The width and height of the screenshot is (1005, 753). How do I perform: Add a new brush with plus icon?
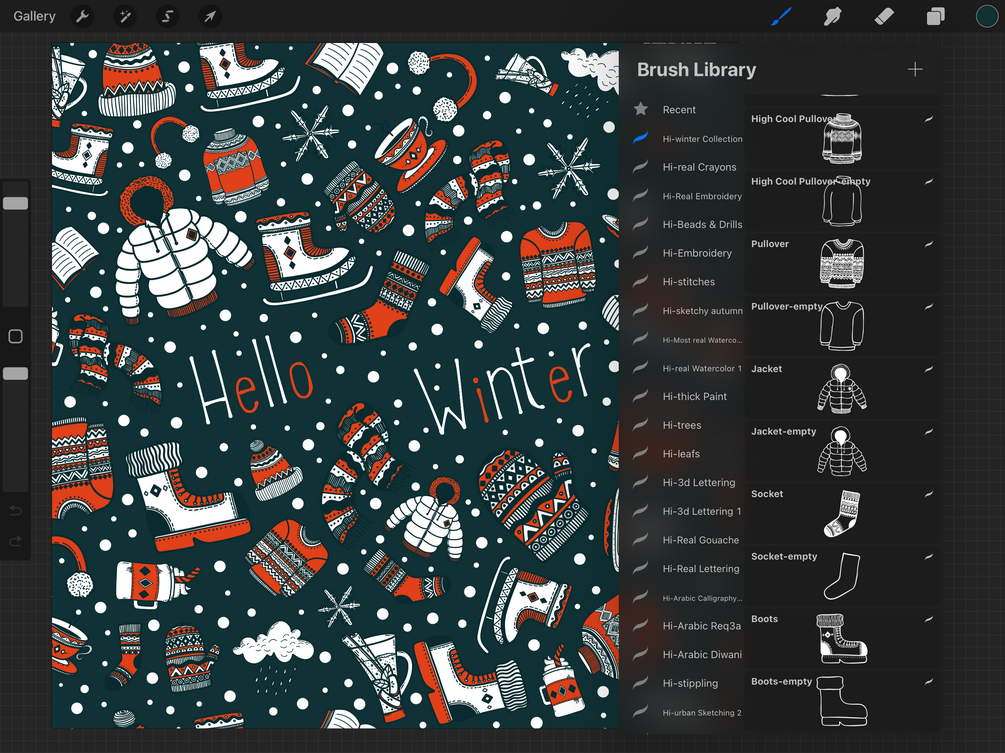(915, 69)
